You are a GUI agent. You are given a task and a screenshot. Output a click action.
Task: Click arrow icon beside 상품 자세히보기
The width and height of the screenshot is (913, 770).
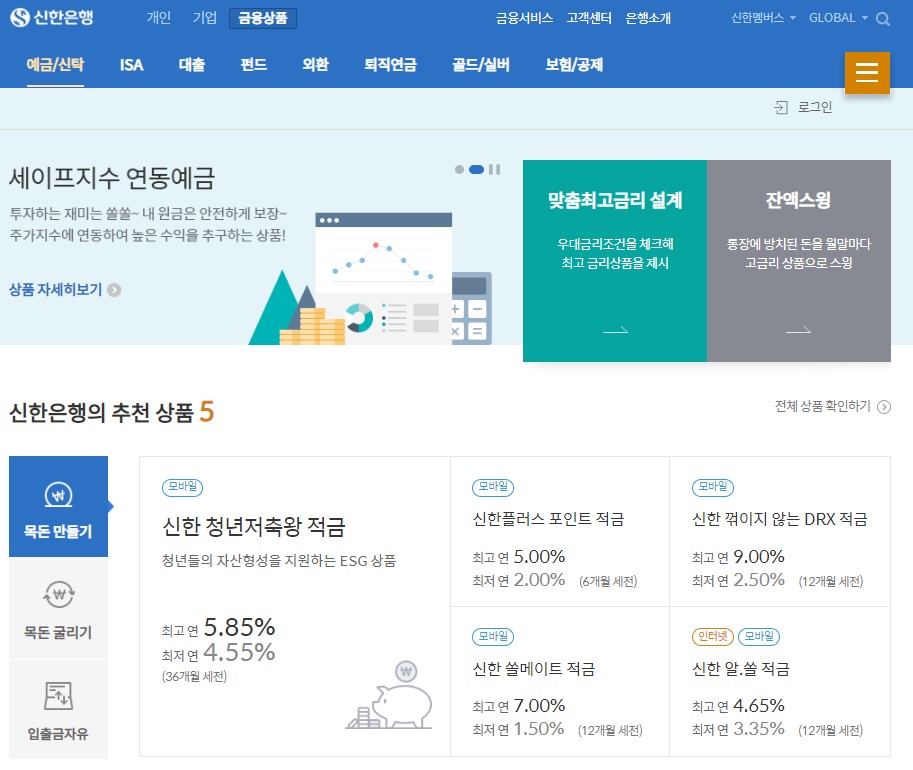[x=114, y=290]
